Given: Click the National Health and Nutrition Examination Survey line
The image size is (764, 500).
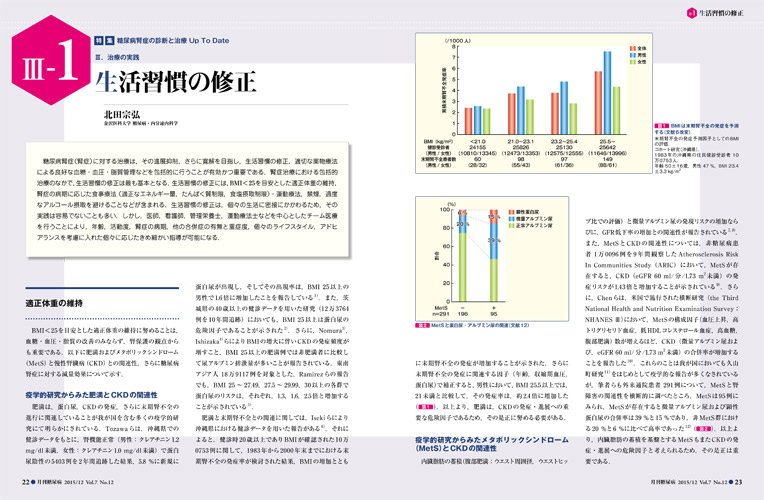Looking at the screenshot, I should (x=661, y=308).
